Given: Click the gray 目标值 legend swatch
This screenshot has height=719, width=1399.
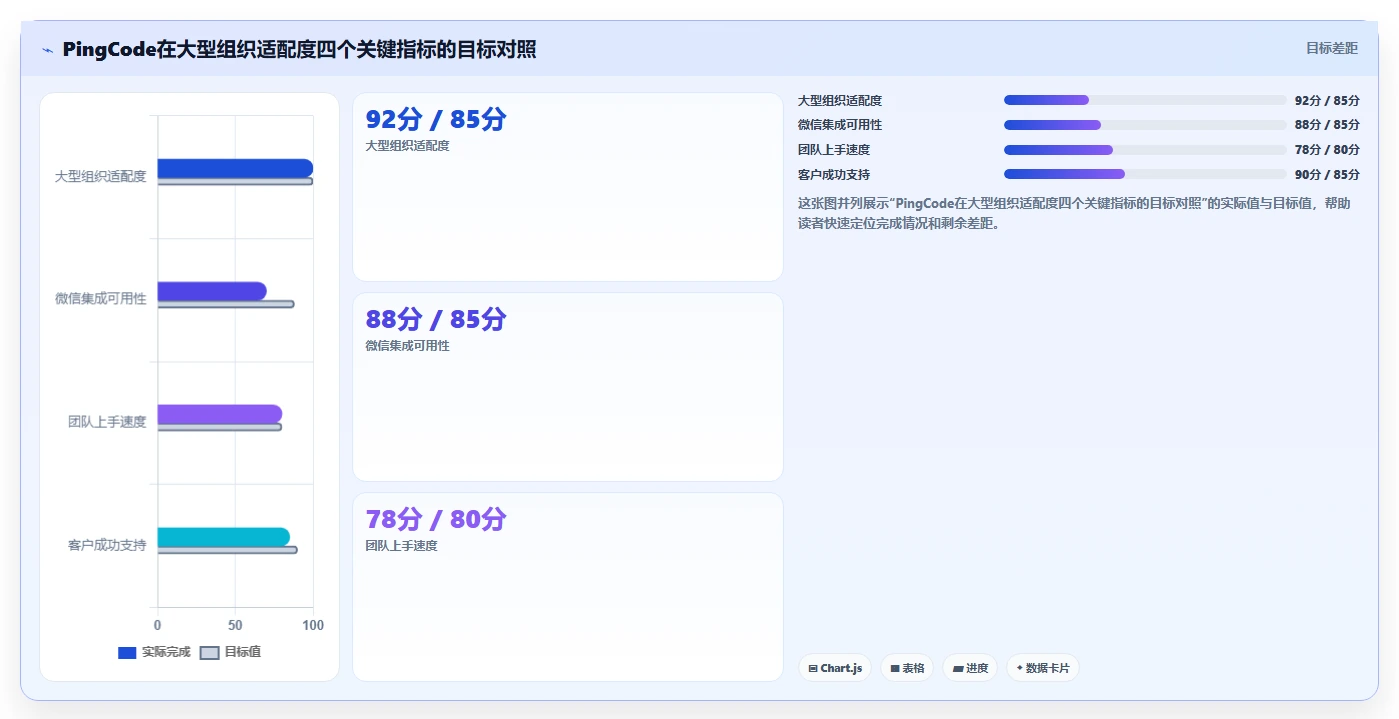Looking at the screenshot, I should tap(209, 653).
